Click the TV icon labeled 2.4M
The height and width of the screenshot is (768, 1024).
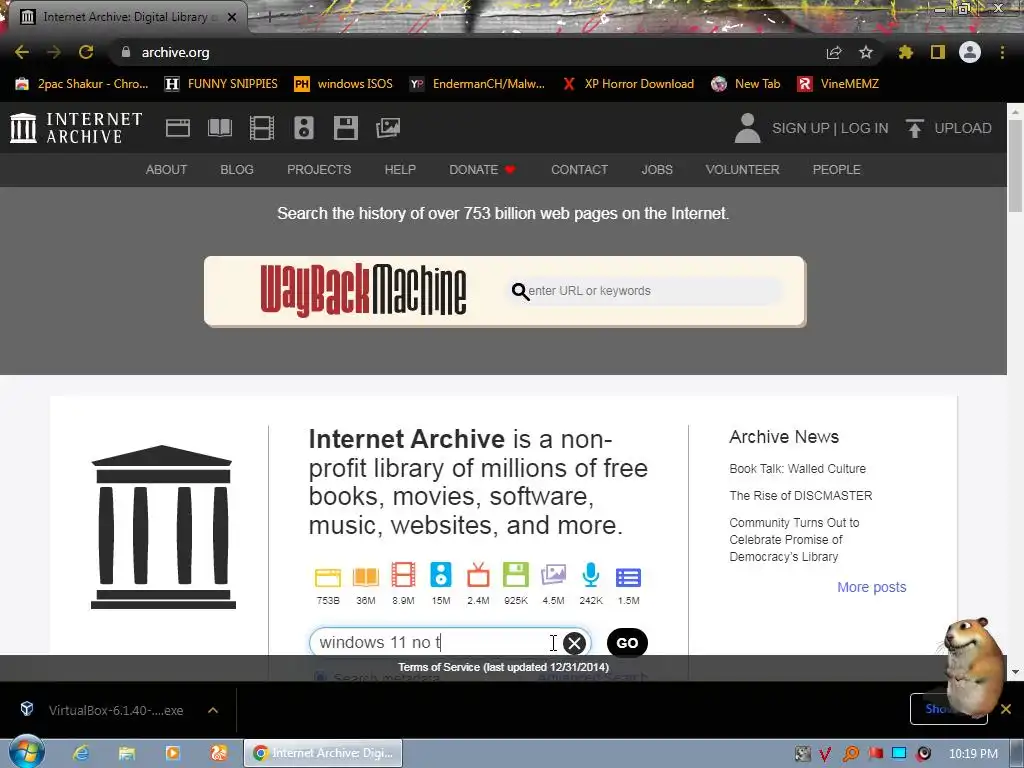click(478, 575)
